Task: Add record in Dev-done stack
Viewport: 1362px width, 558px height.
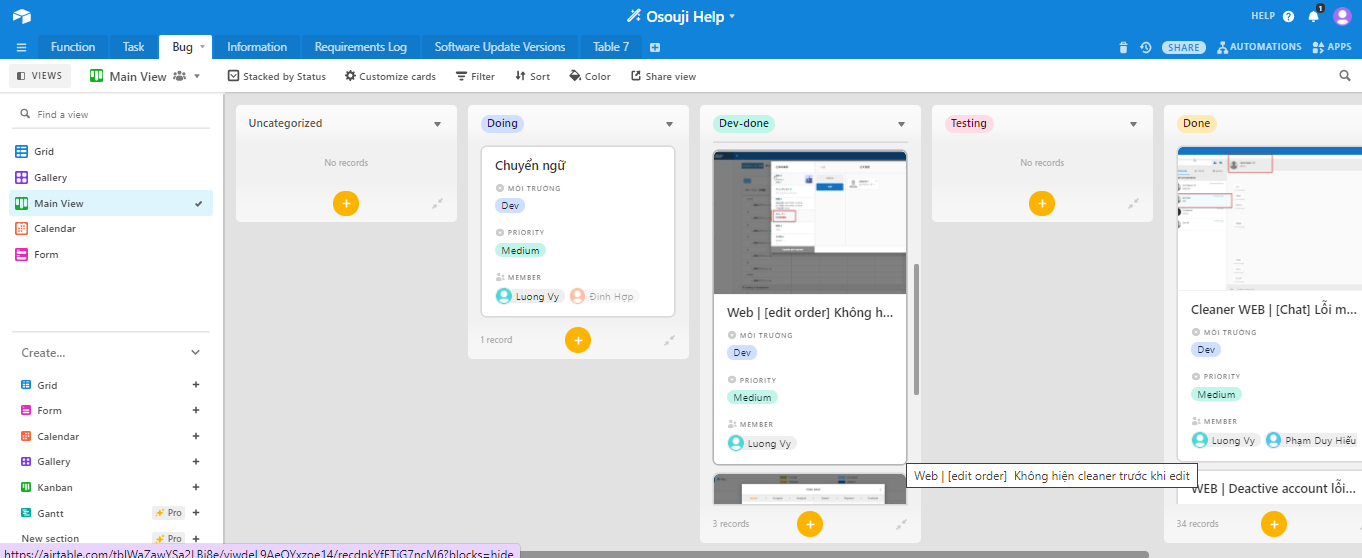Action: point(809,523)
